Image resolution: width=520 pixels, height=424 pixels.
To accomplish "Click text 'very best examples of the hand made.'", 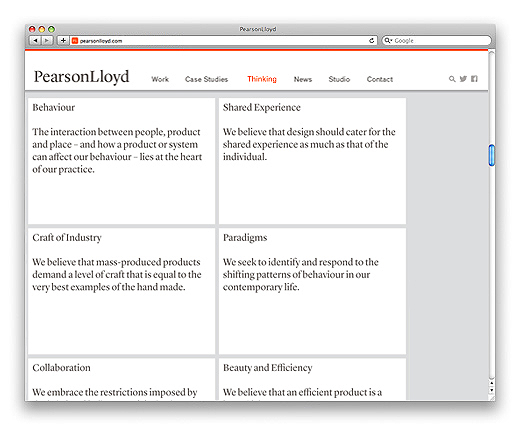I will pos(109,287).
